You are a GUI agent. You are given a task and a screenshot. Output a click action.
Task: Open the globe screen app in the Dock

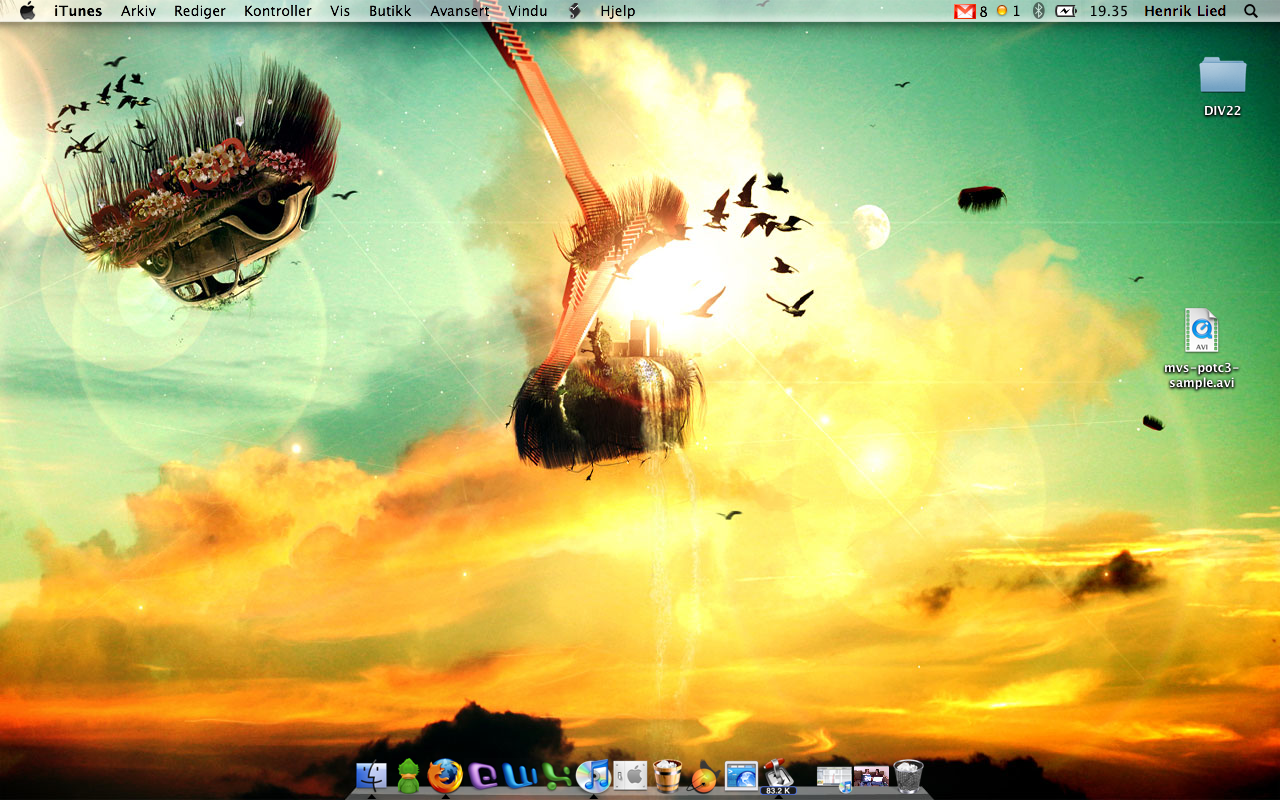(x=741, y=775)
